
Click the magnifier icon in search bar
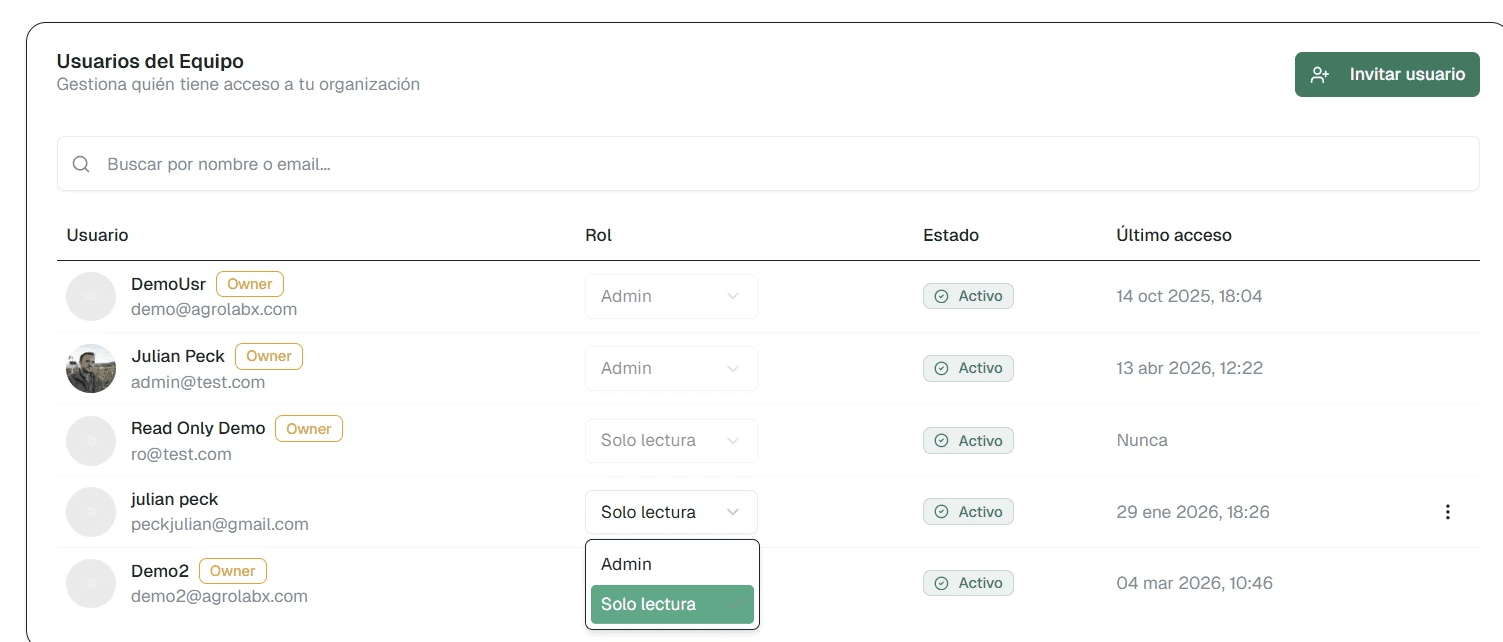(x=82, y=164)
